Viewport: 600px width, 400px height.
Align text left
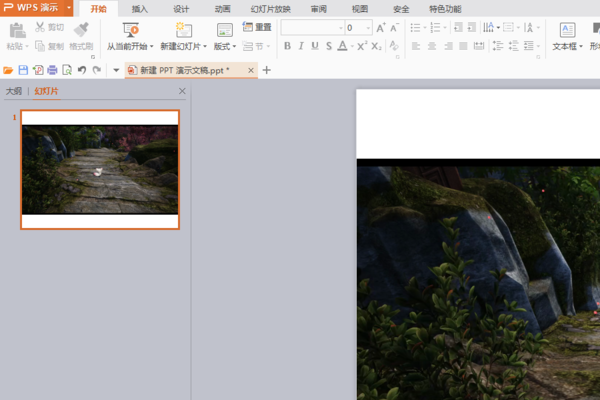pos(416,46)
